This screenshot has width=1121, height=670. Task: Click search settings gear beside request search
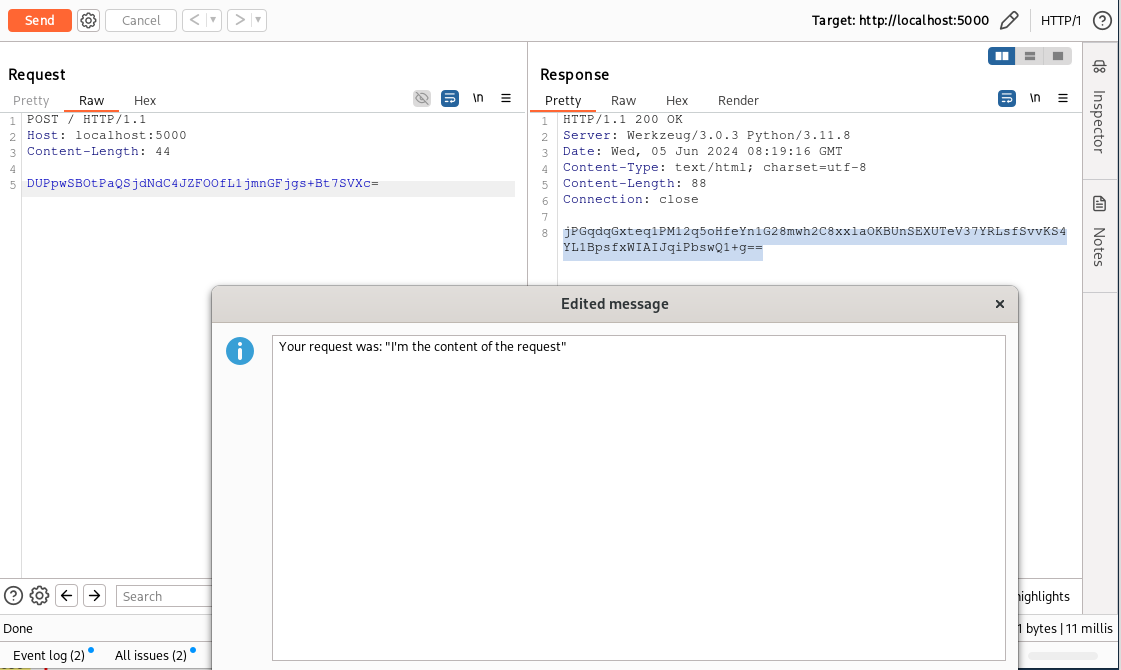(x=39, y=596)
